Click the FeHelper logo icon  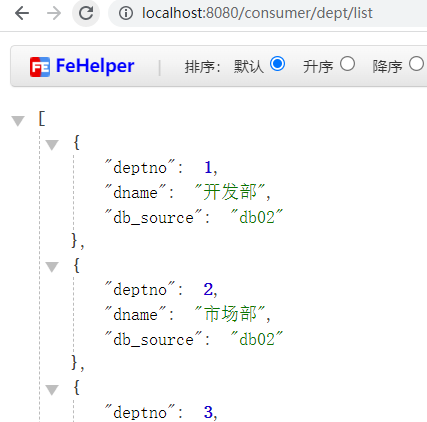[40, 67]
